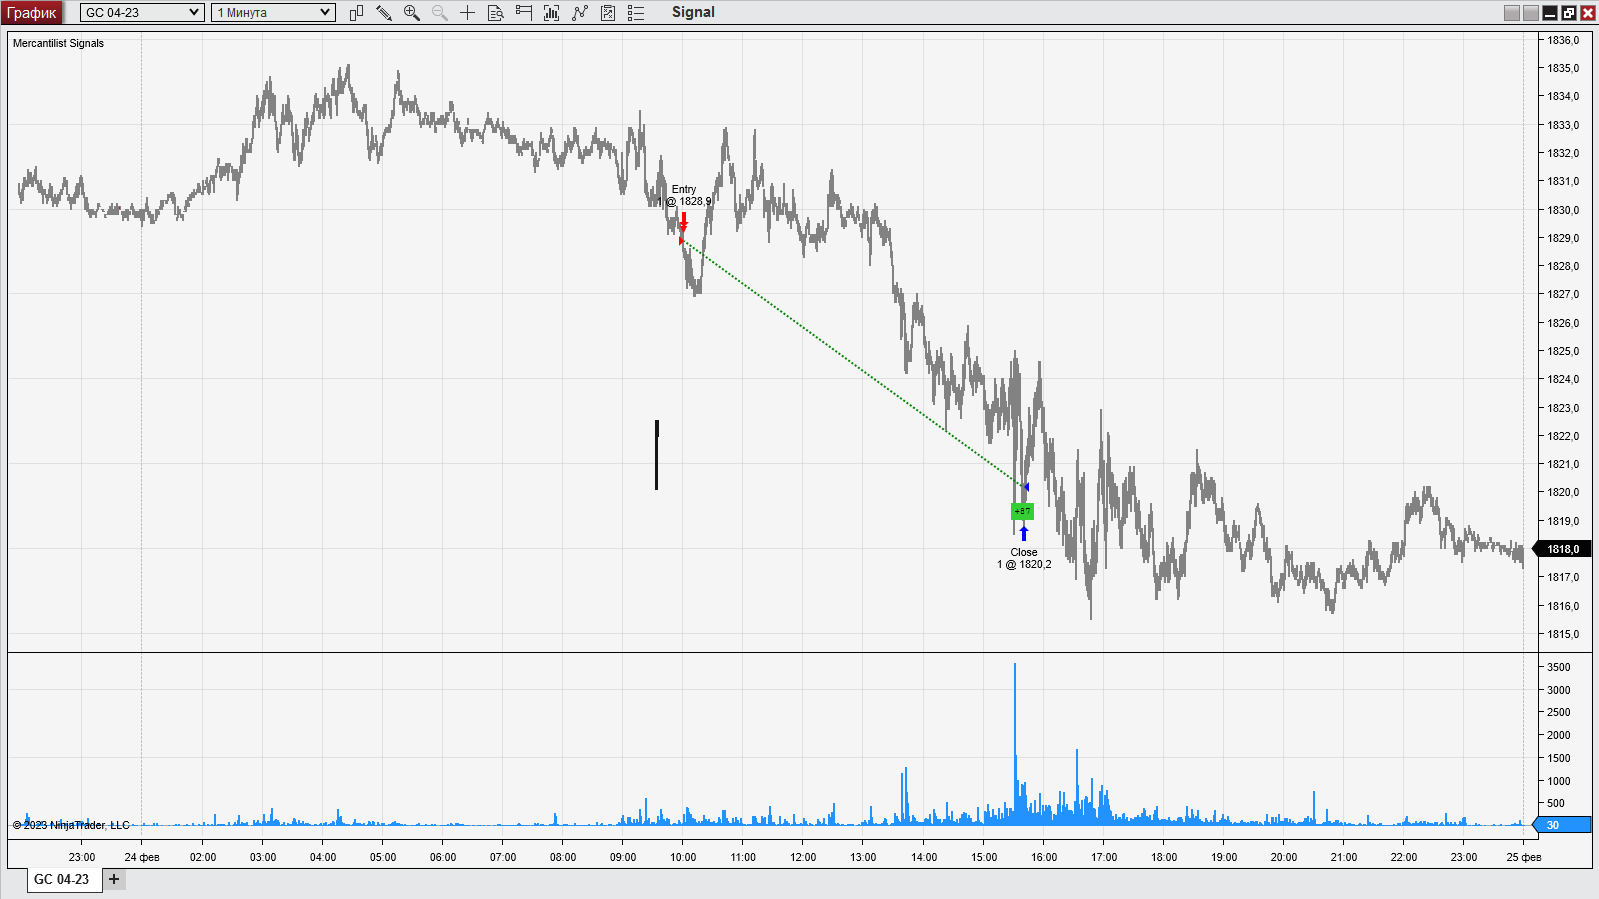Open the График menu

click(x=32, y=13)
